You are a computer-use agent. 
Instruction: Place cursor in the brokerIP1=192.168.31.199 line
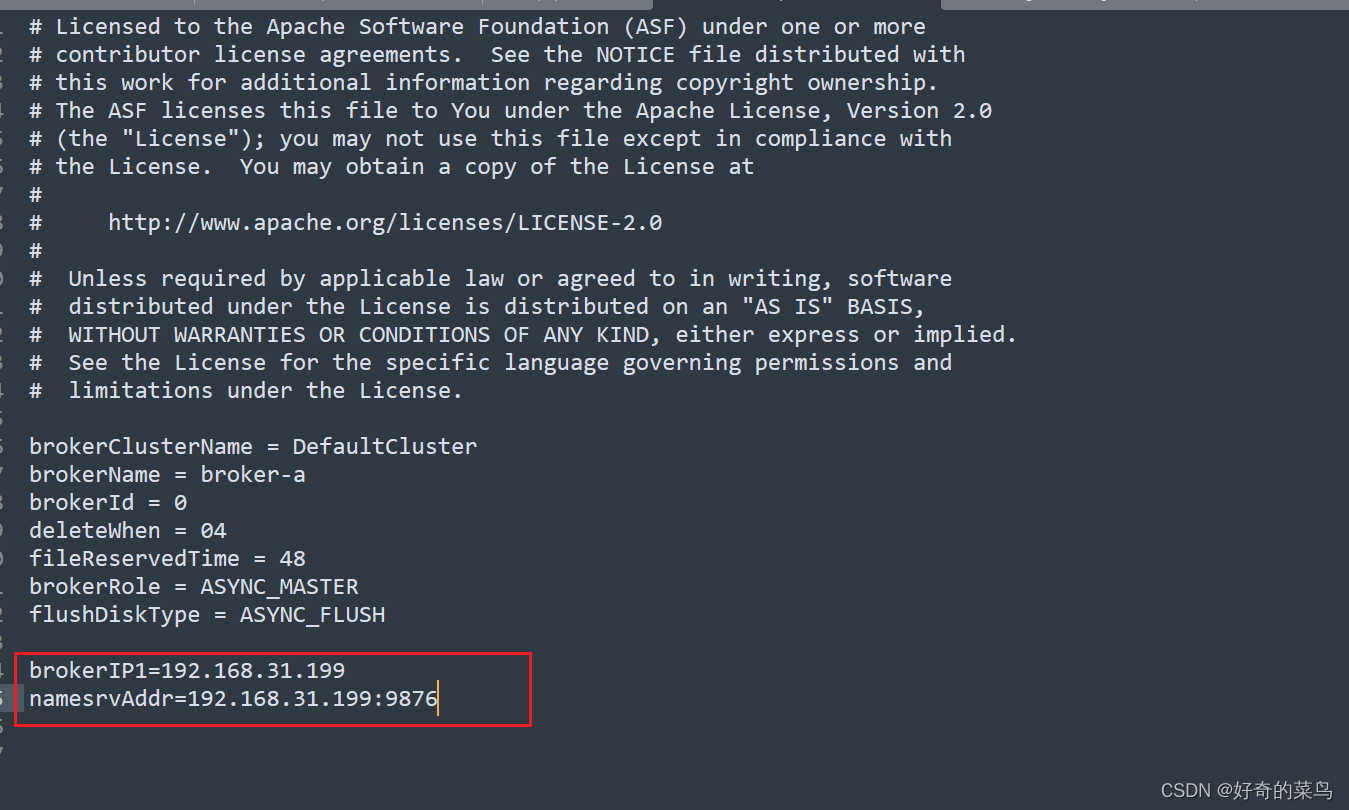pos(187,670)
